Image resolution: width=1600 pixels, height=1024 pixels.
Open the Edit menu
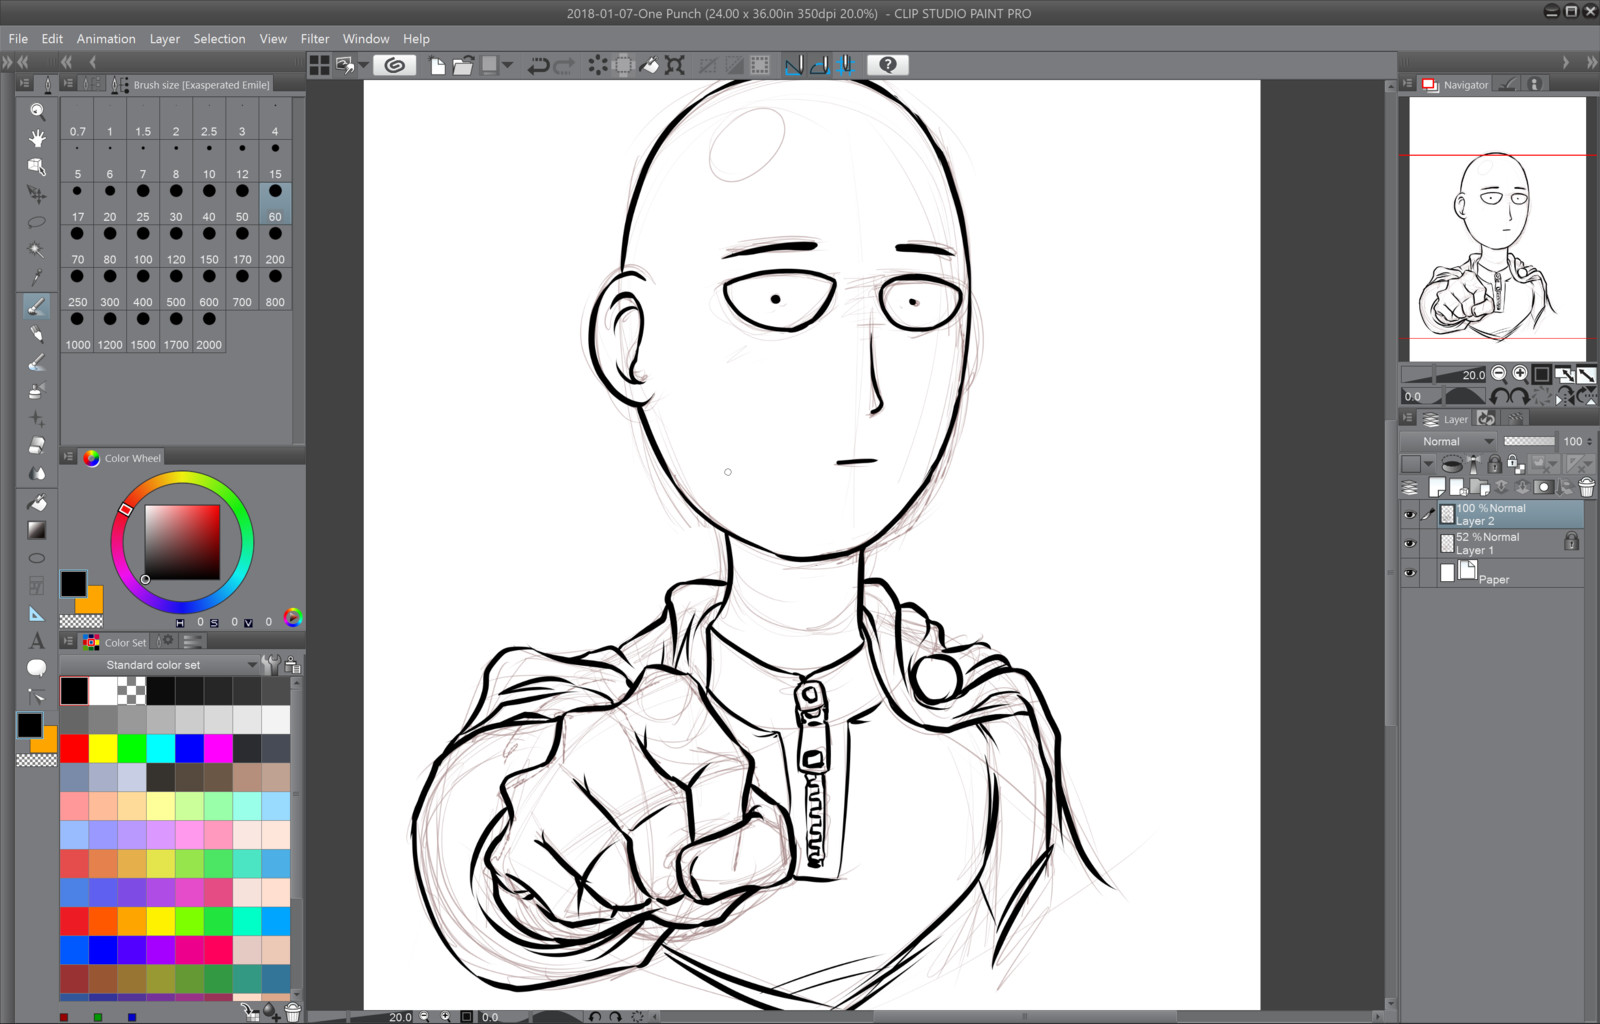pyautogui.click(x=52, y=39)
